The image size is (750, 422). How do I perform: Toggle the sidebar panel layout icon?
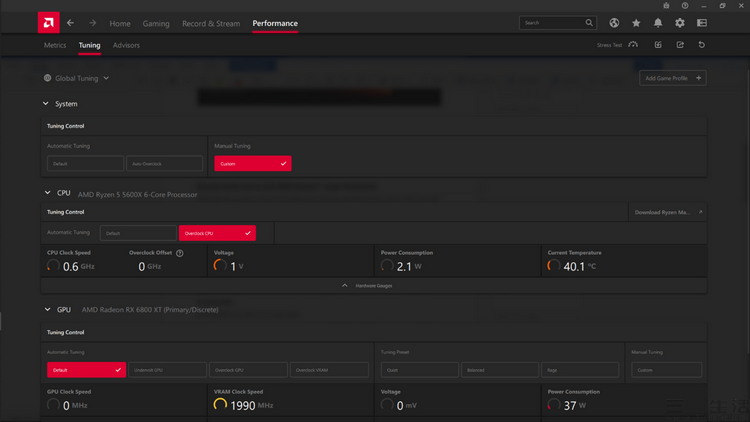(x=702, y=22)
